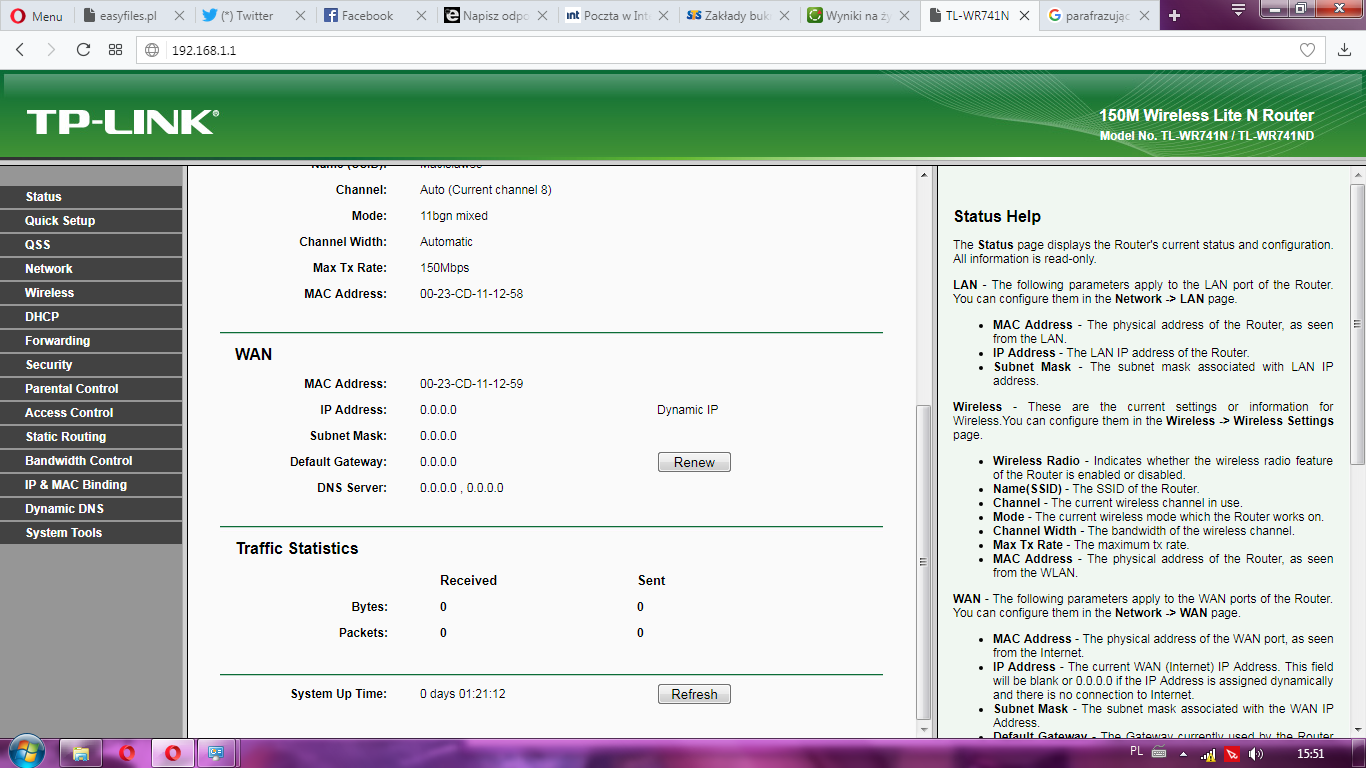
Task: Open a new tab with plus
Action: tap(1174, 15)
